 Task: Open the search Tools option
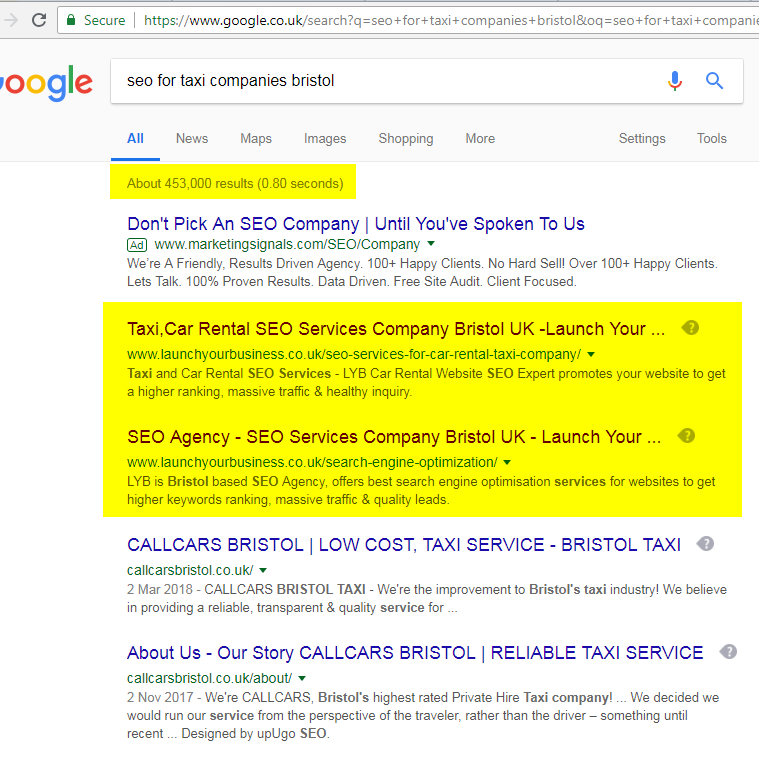712,139
